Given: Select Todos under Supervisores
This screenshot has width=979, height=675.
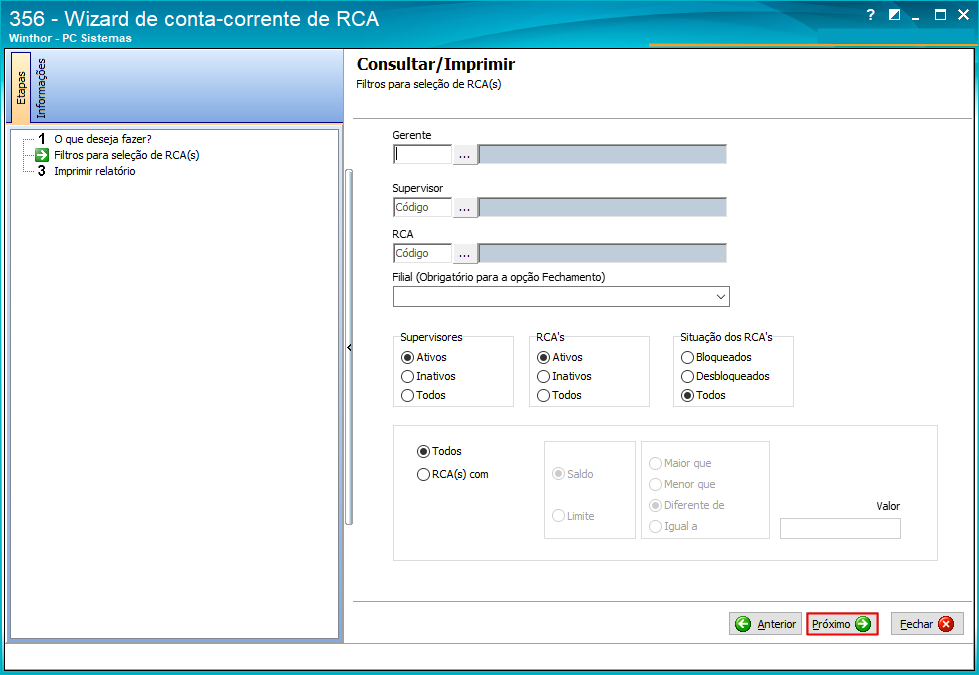Looking at the screenshot, I should click(423, 395).
